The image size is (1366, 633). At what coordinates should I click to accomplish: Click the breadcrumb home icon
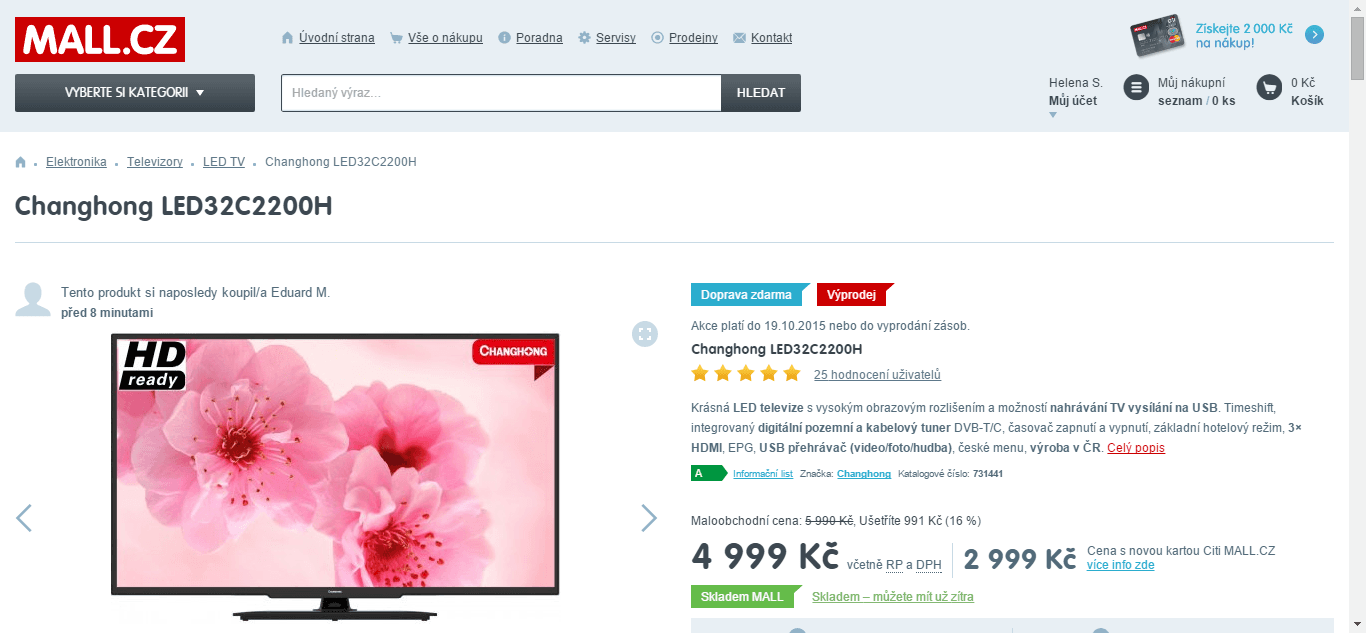coord(21,162)
